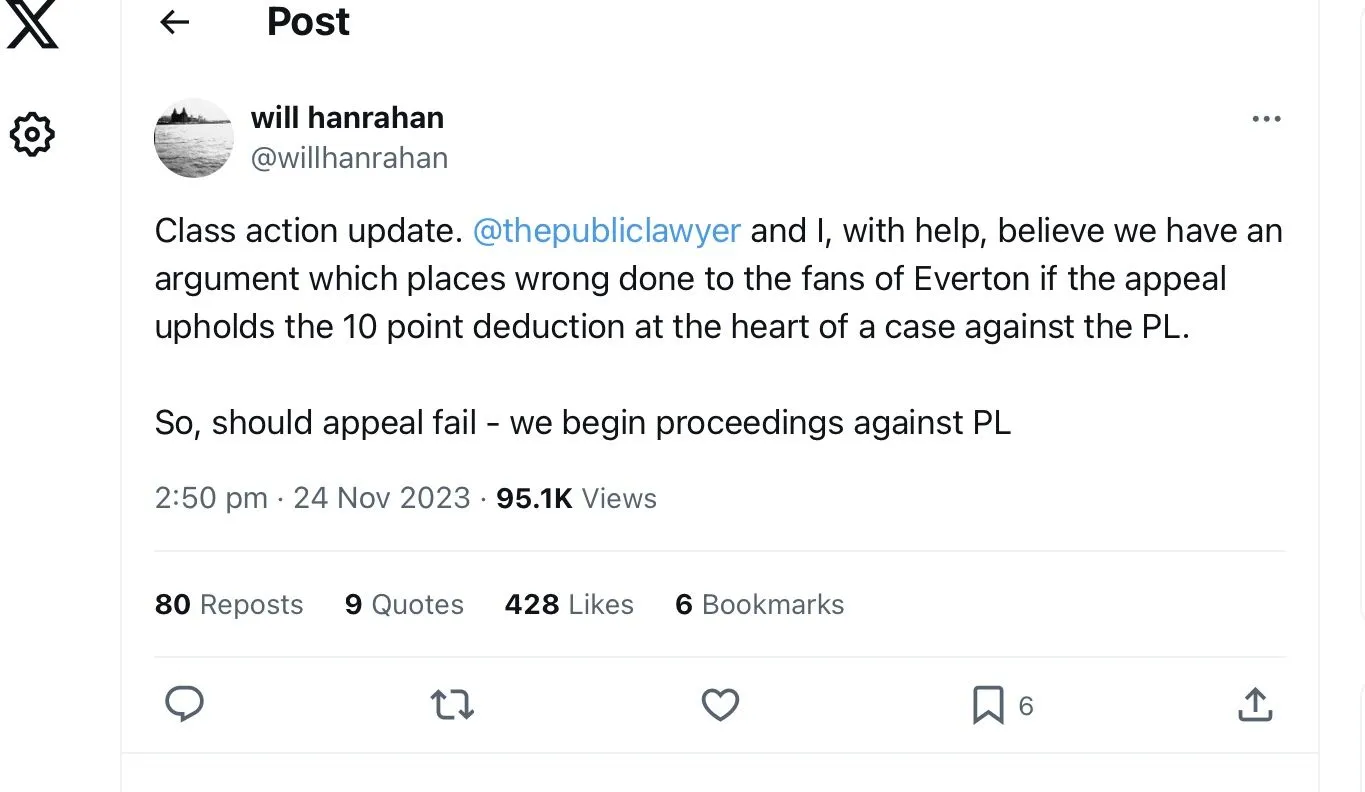Open the three-dot more options menu
Image resolution: width=1365 pixels, height=792 pixels.
[x=1266, y=119]
